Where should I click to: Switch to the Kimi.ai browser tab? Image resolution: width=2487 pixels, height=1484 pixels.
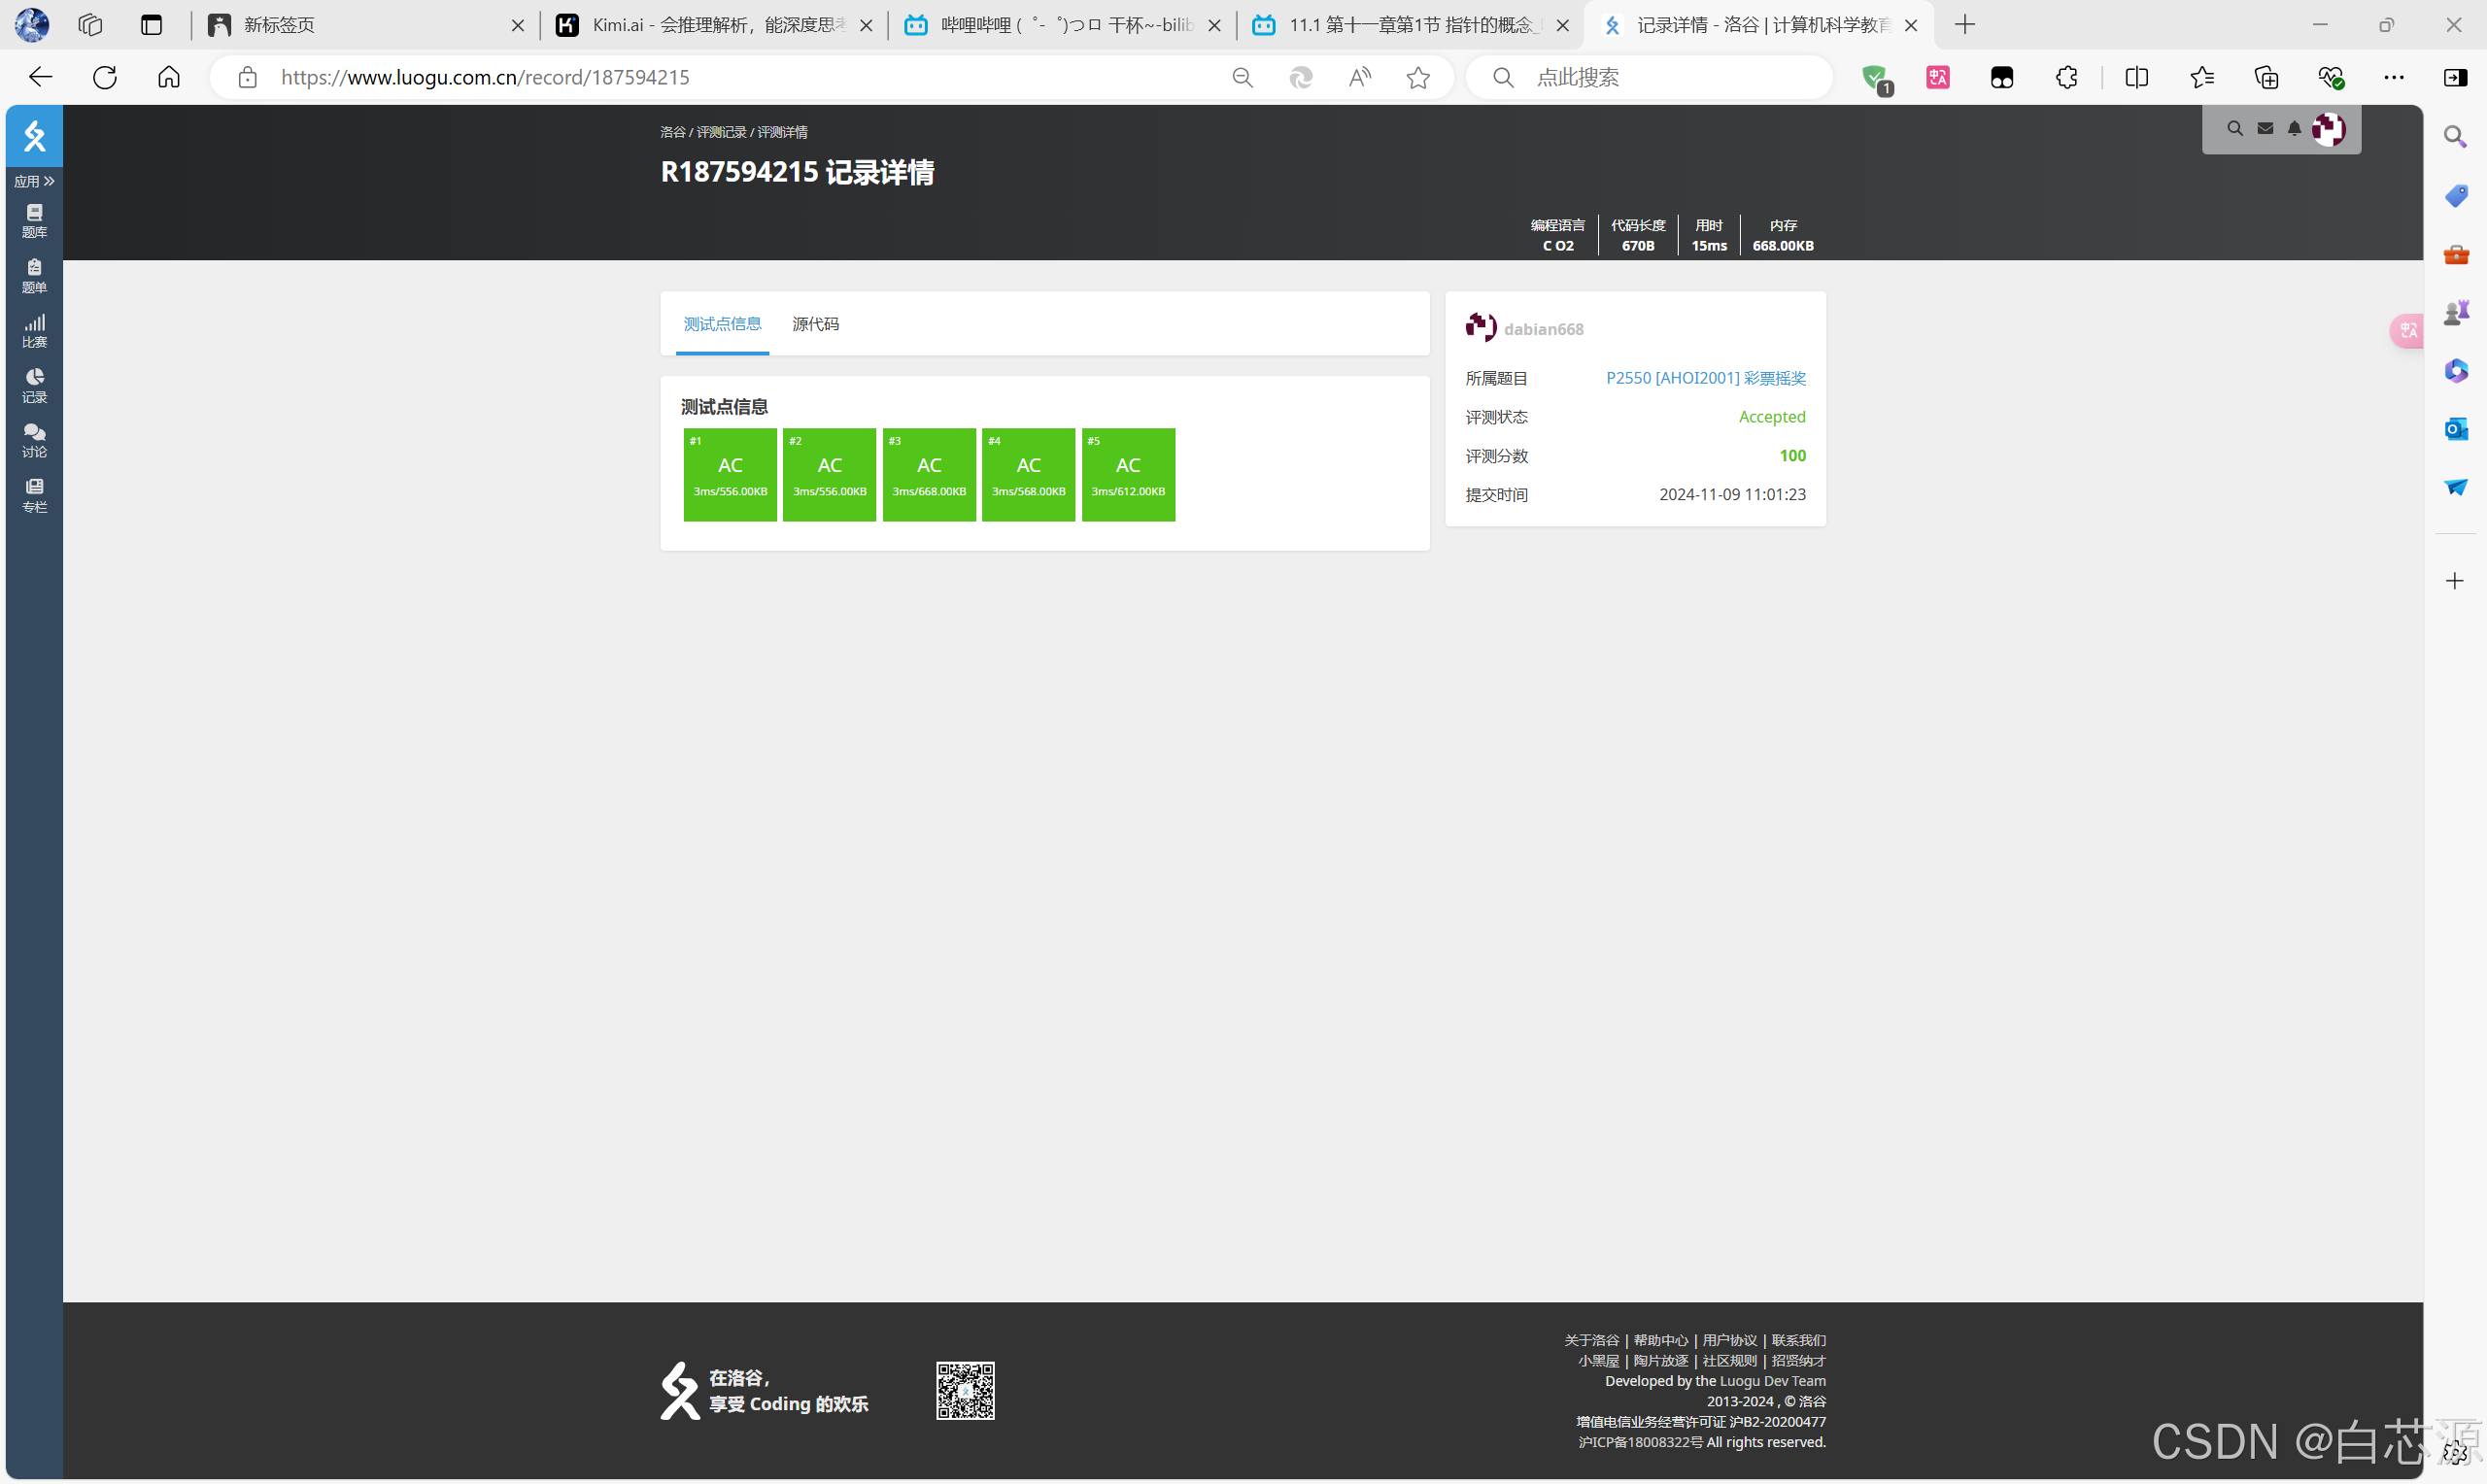coord(712,25)
